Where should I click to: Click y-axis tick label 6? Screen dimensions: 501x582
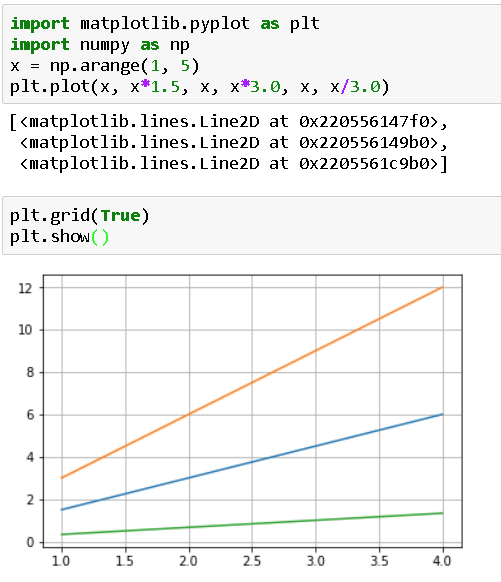[x=30, y=415]
